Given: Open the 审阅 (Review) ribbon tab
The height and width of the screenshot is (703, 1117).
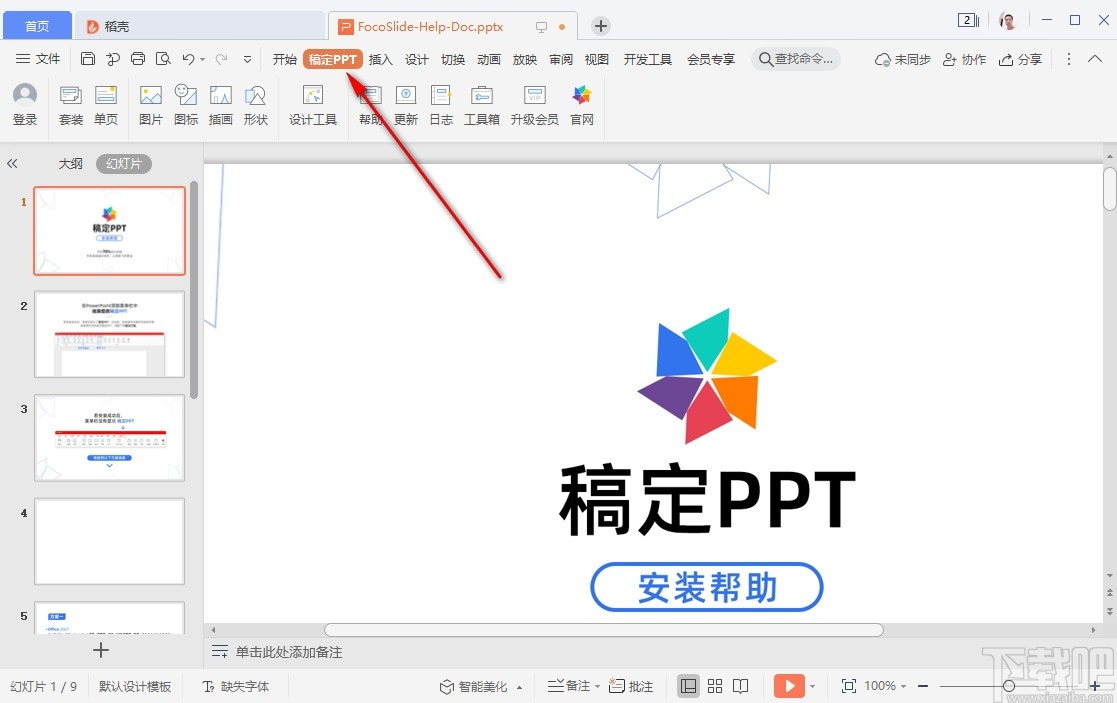Looking at the screenshot, I should (x=560, y=59).
